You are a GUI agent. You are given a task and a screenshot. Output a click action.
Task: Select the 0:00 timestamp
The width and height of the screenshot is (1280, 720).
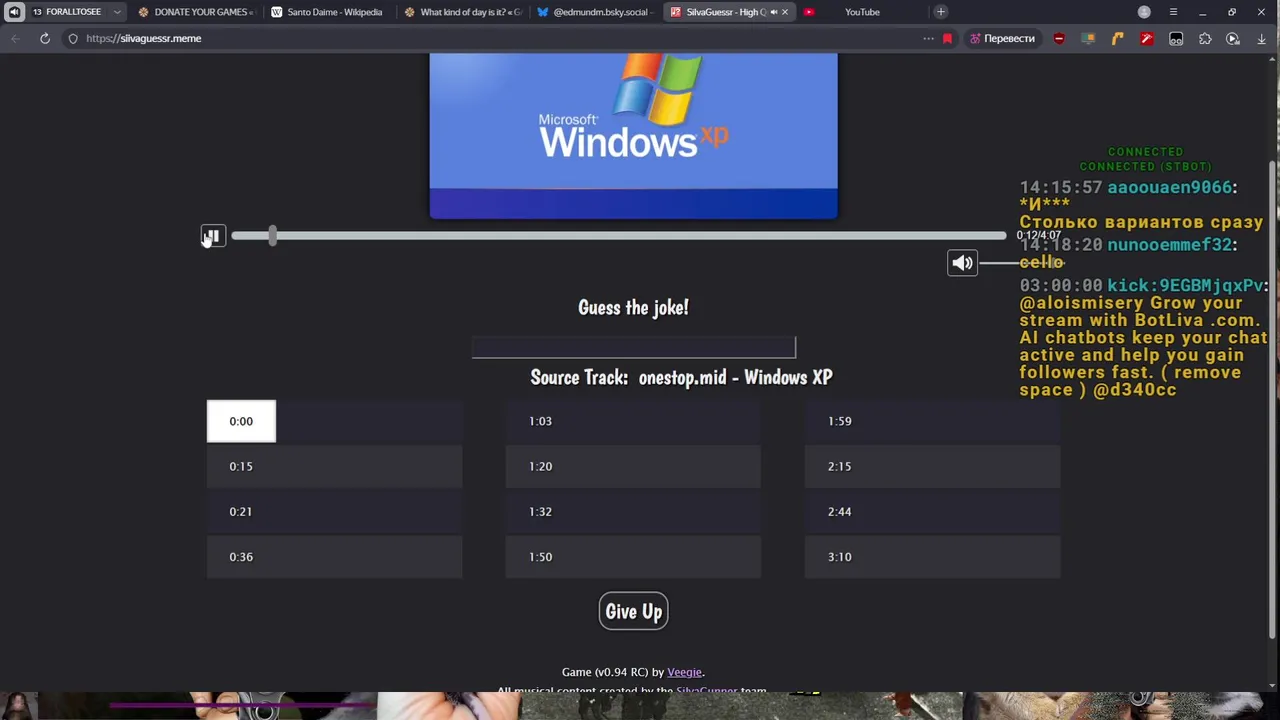(x=241, y=421)
